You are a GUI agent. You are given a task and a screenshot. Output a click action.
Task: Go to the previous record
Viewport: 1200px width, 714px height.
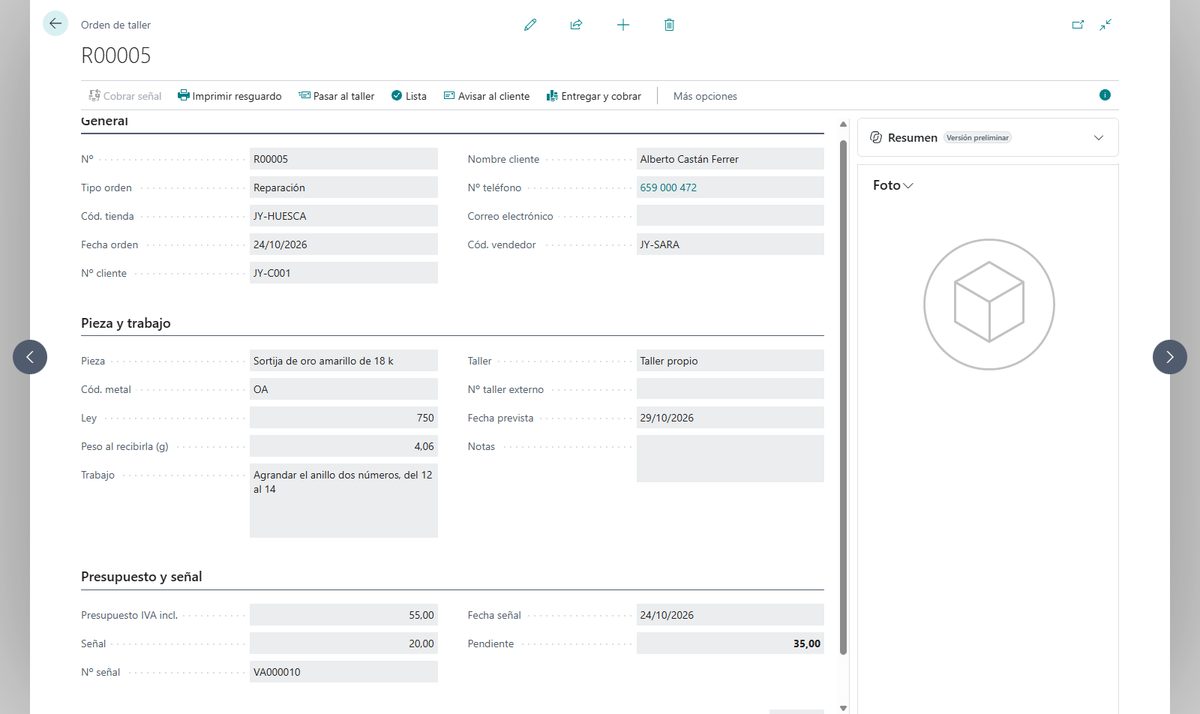pyautogui.click(x=30, y=357)
